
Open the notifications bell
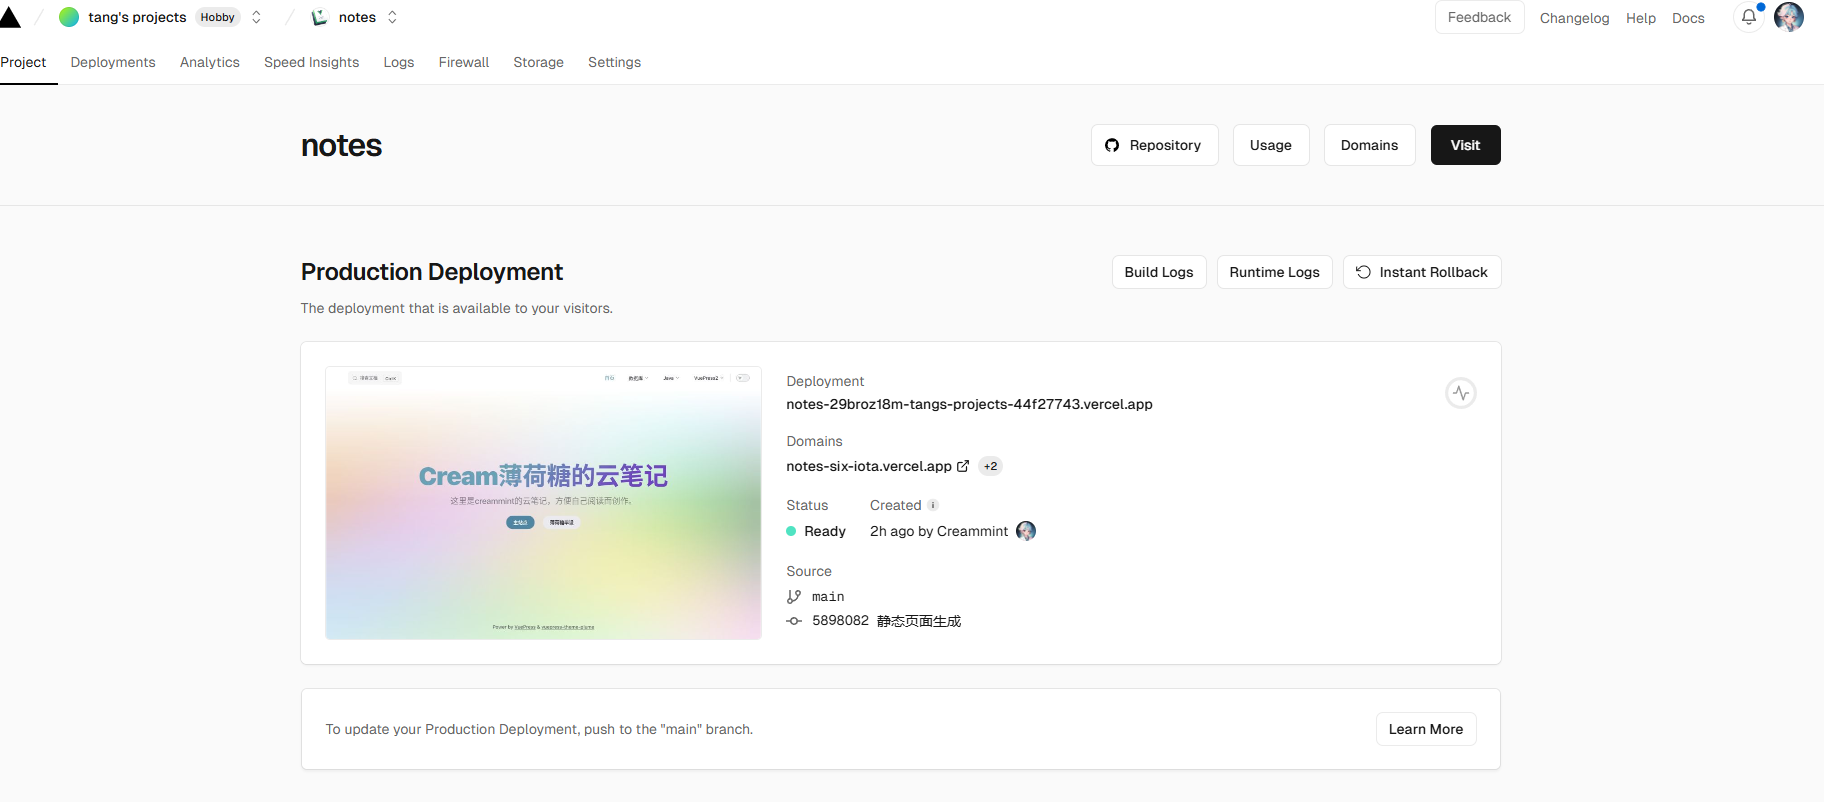click(x=1749, y=17)
